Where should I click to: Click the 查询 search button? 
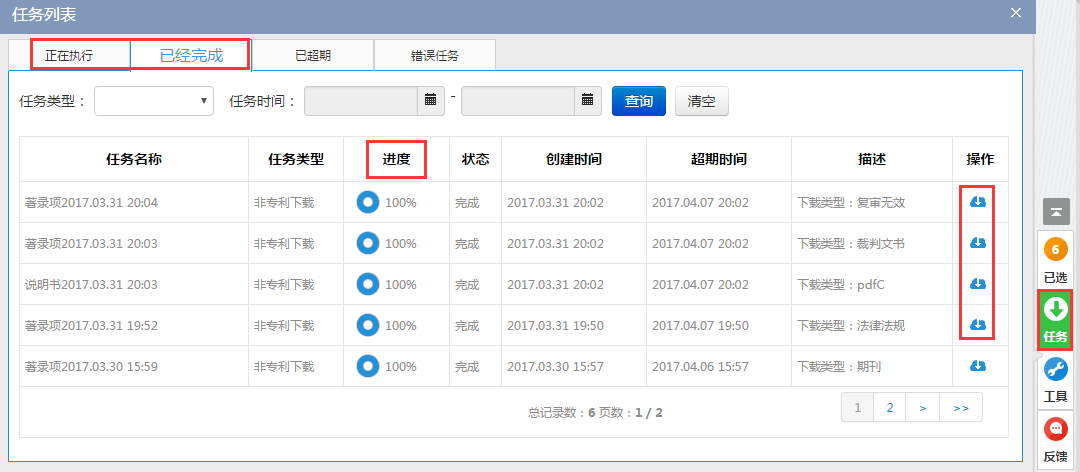pos(639,101)
